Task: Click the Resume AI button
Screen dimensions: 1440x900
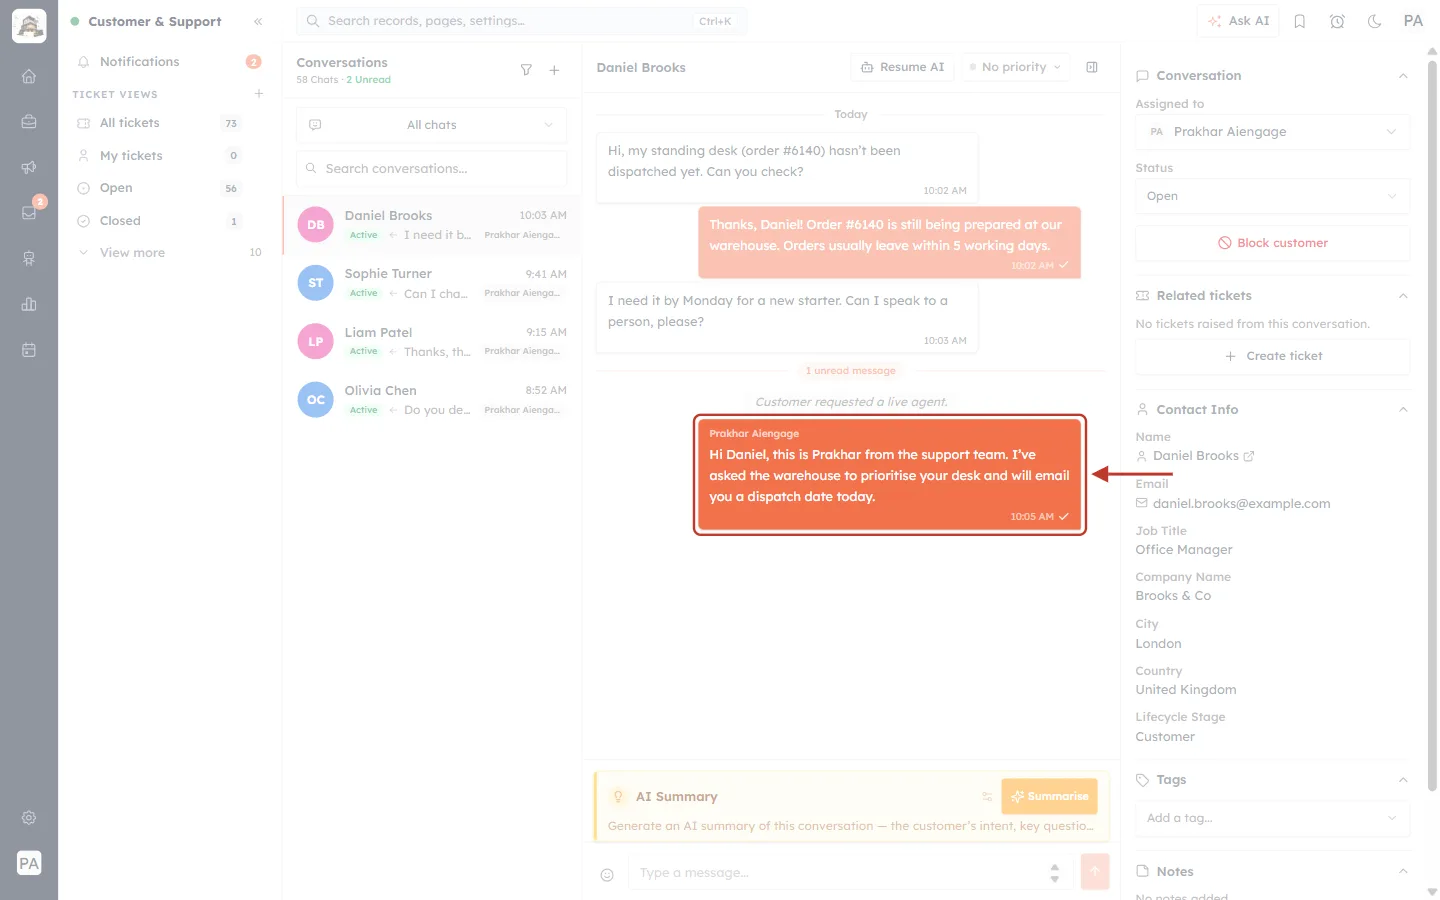Action: click(903, 67)
